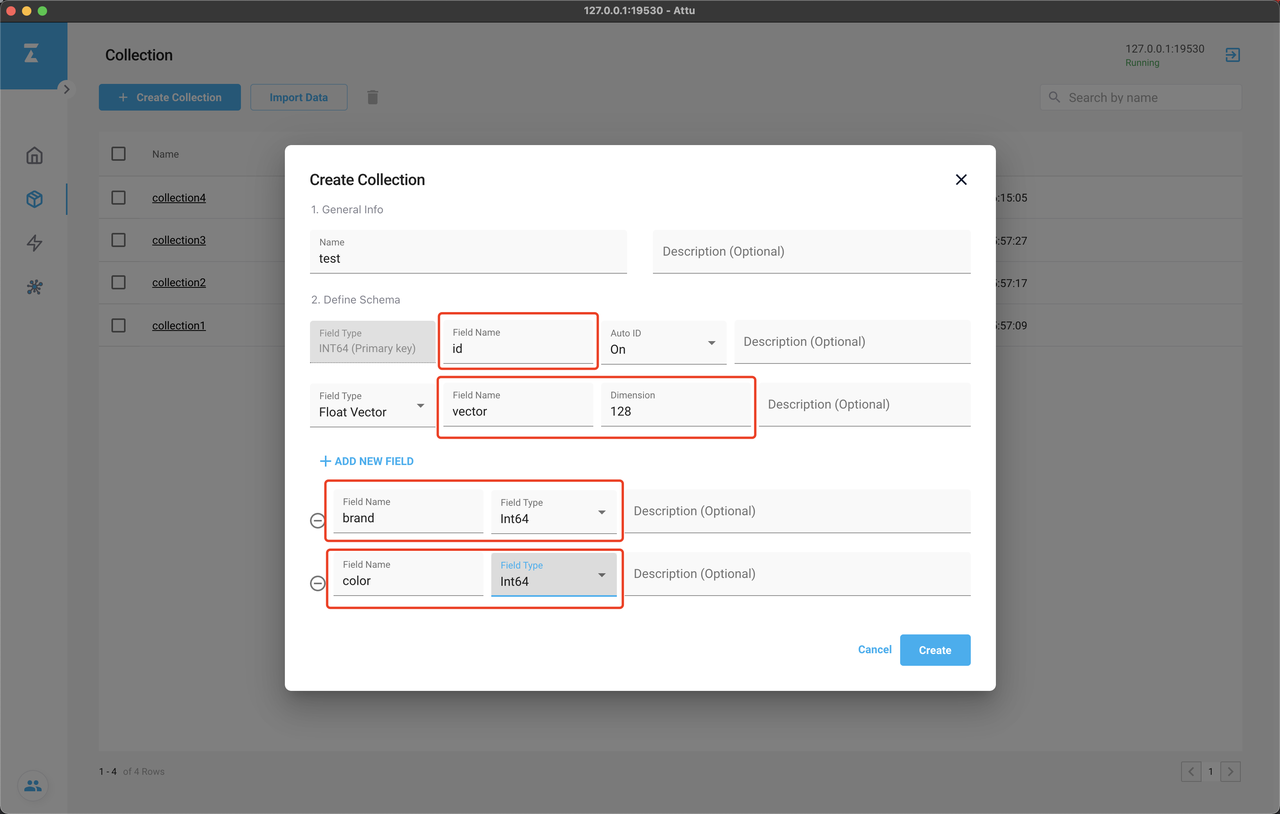Open the Overview home icon in sidebar
The image size is (1280, 814).
34,155
